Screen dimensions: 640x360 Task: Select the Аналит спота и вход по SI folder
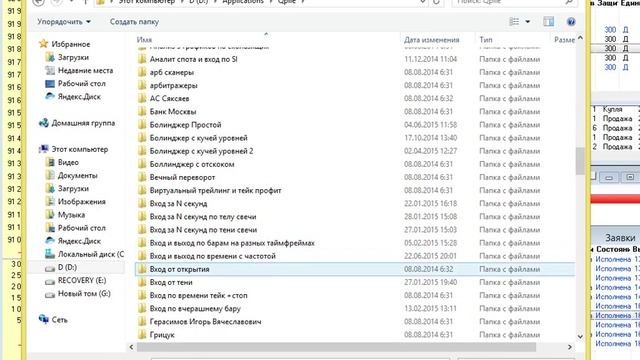(193, 59)
